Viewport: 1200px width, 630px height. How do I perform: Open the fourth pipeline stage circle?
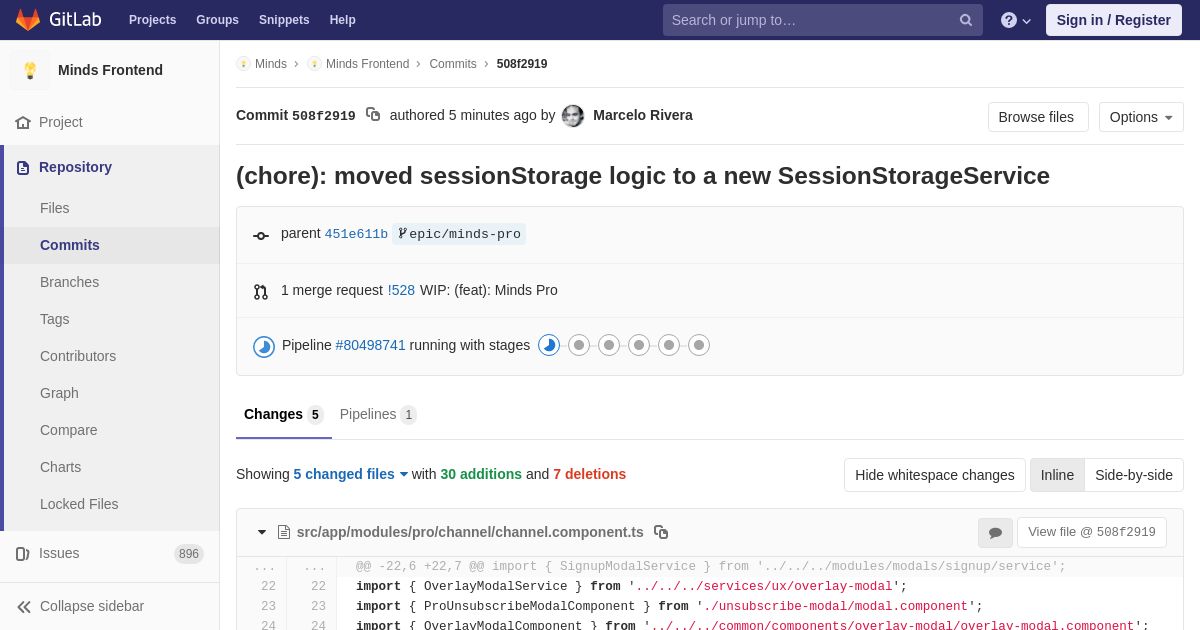(639, 345)
